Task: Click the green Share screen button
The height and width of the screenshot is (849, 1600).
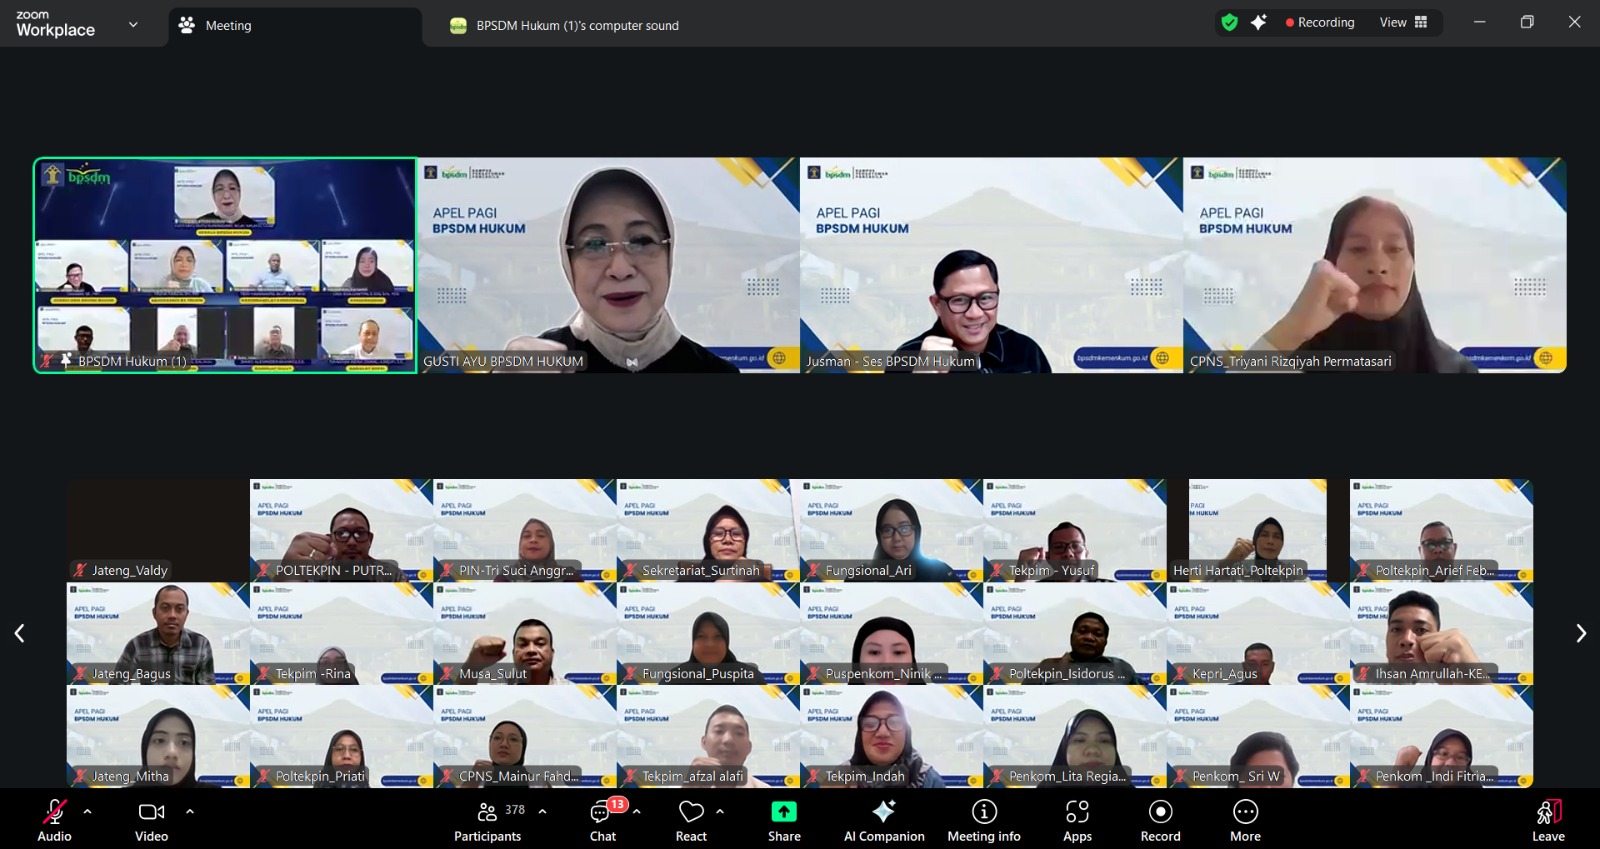Action: pos(784,820)
